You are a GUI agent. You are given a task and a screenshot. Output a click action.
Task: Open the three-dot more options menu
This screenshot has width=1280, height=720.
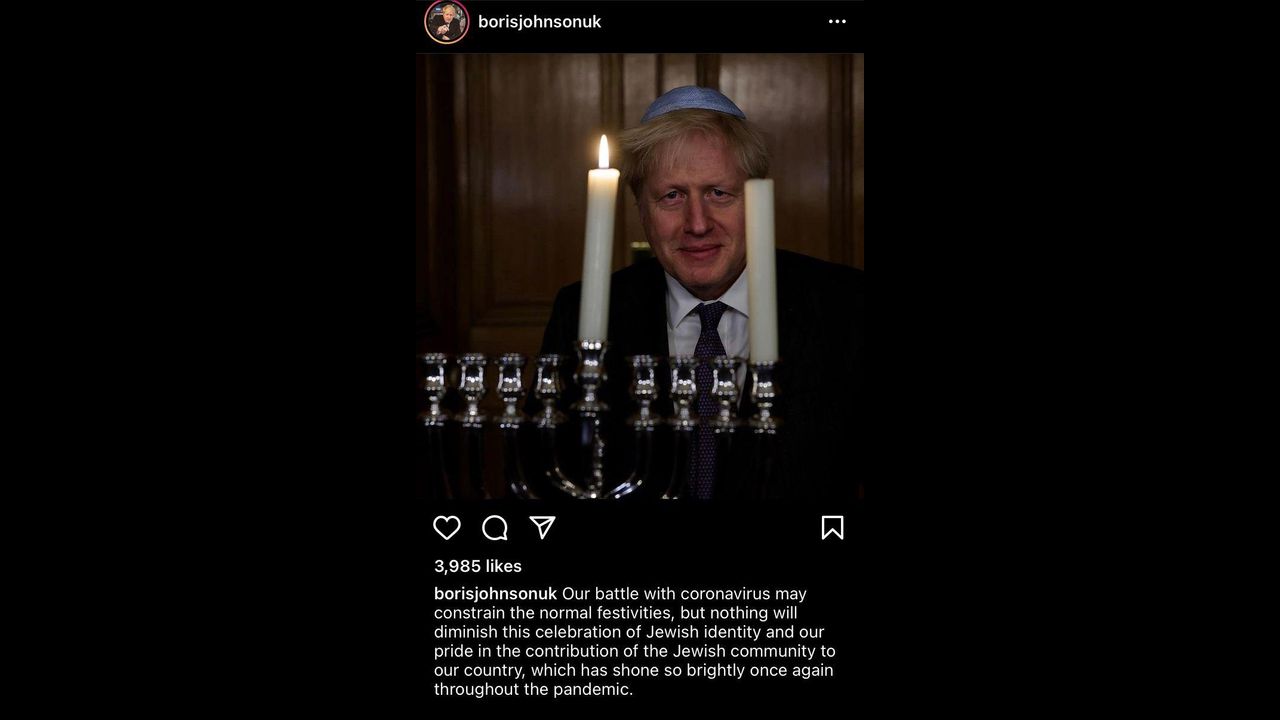click(x=837, y=21)
